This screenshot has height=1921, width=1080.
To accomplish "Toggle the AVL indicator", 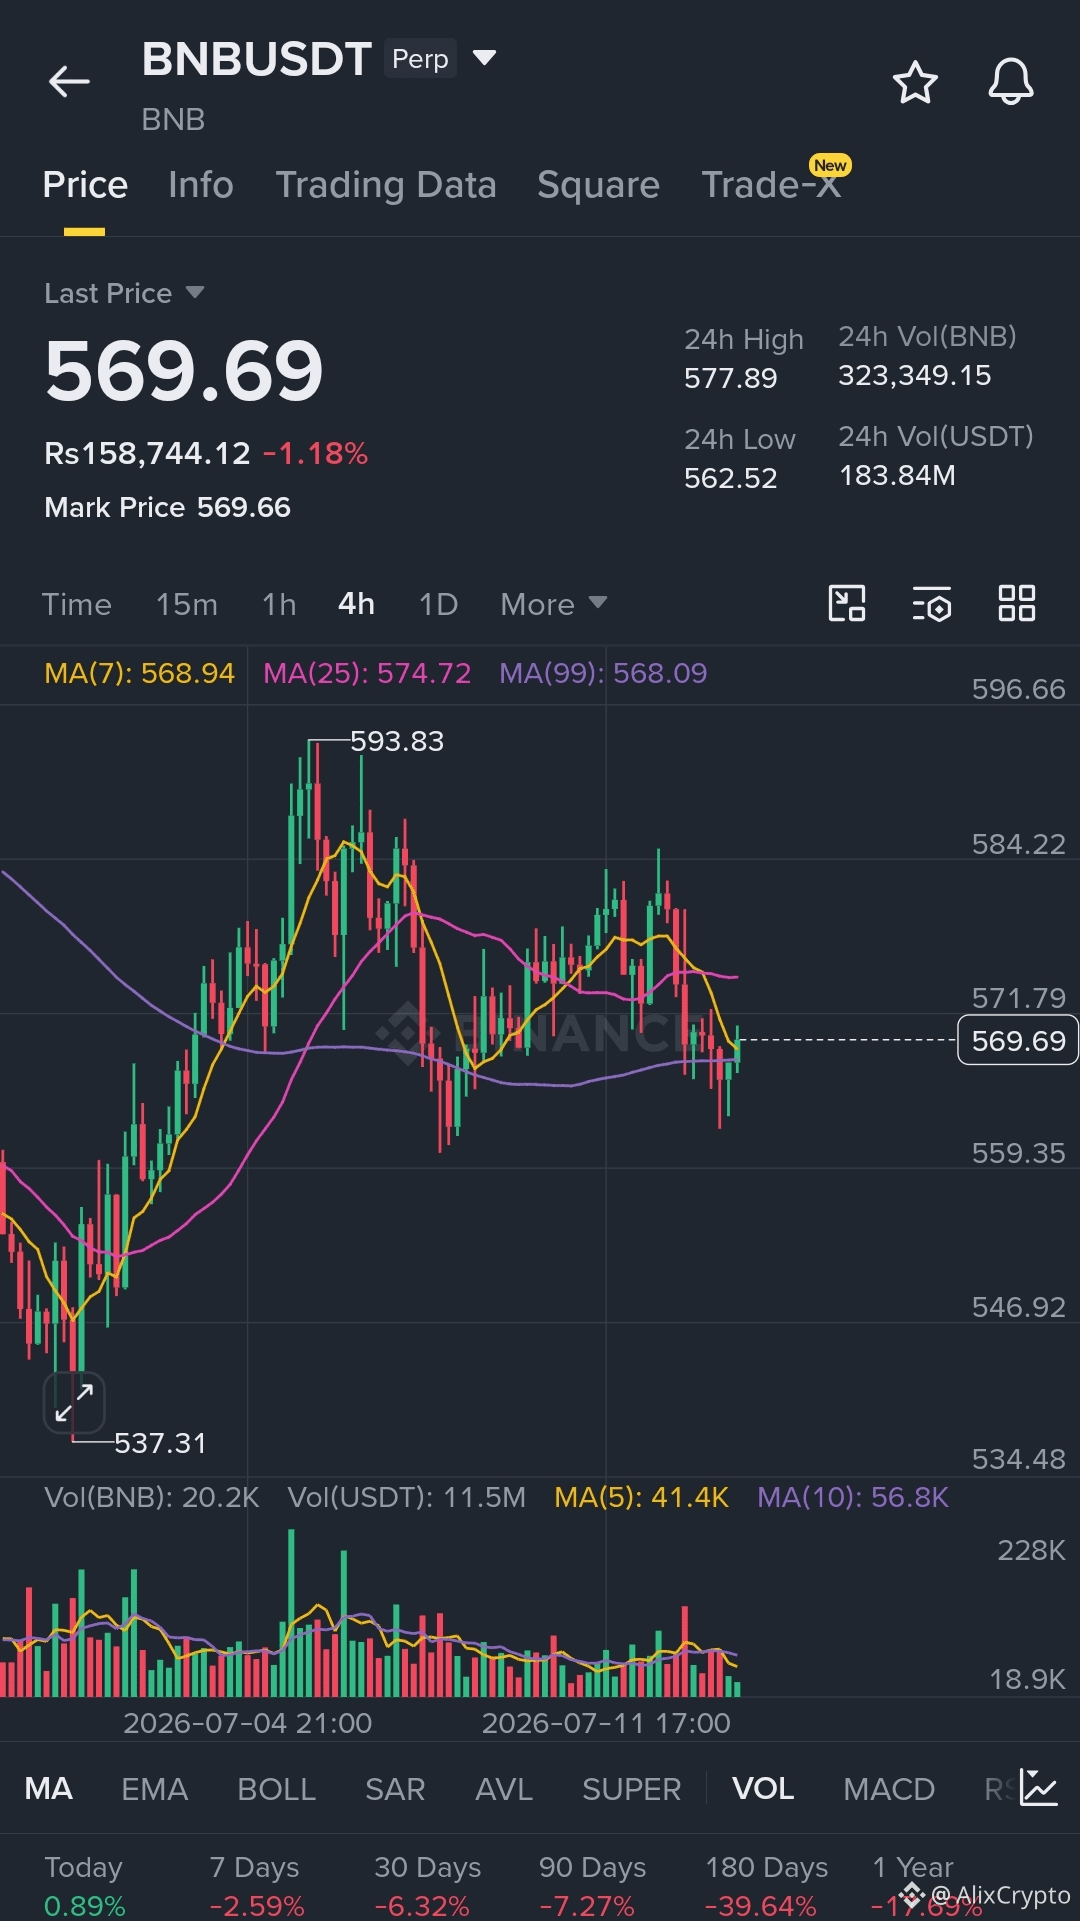I will coord(504,1788).
